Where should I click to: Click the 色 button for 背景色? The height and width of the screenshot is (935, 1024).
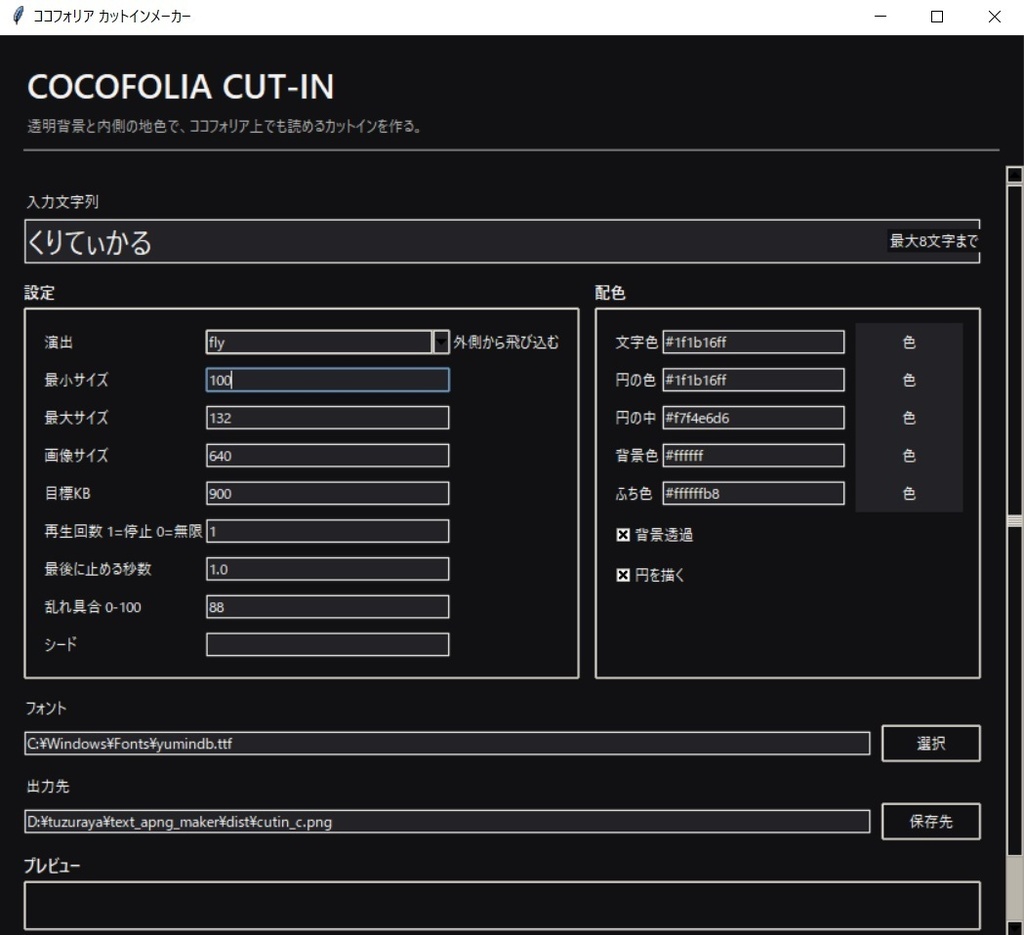pos(908,456)
